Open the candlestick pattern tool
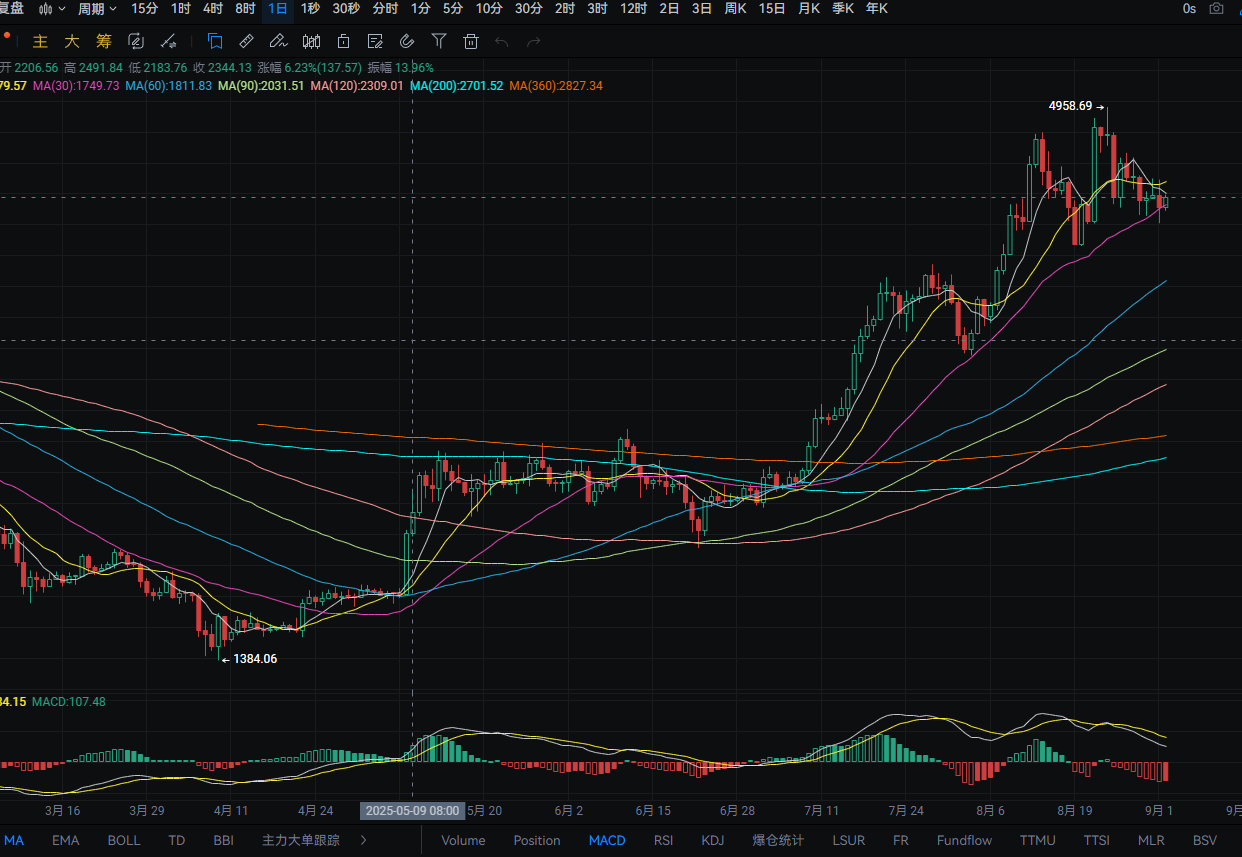 (311, 41)
